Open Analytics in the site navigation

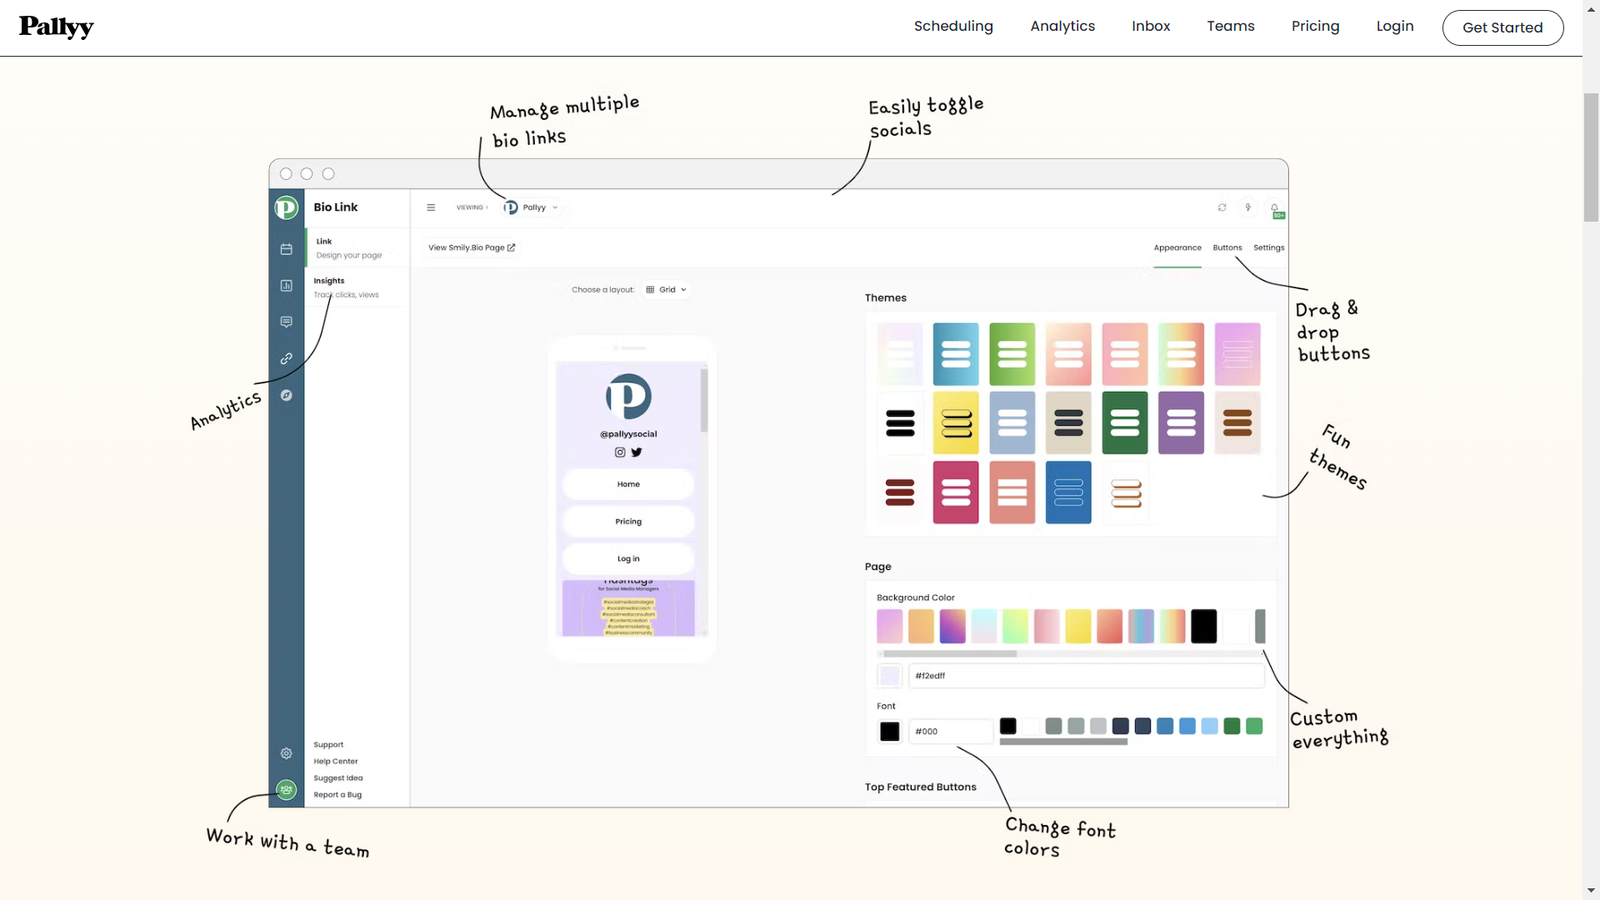(1062, 26)
